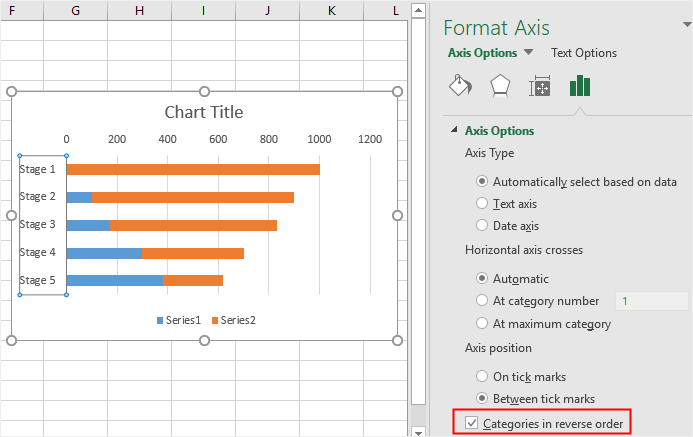Select column I header
693x437 pixels.
tap(203, 10)
